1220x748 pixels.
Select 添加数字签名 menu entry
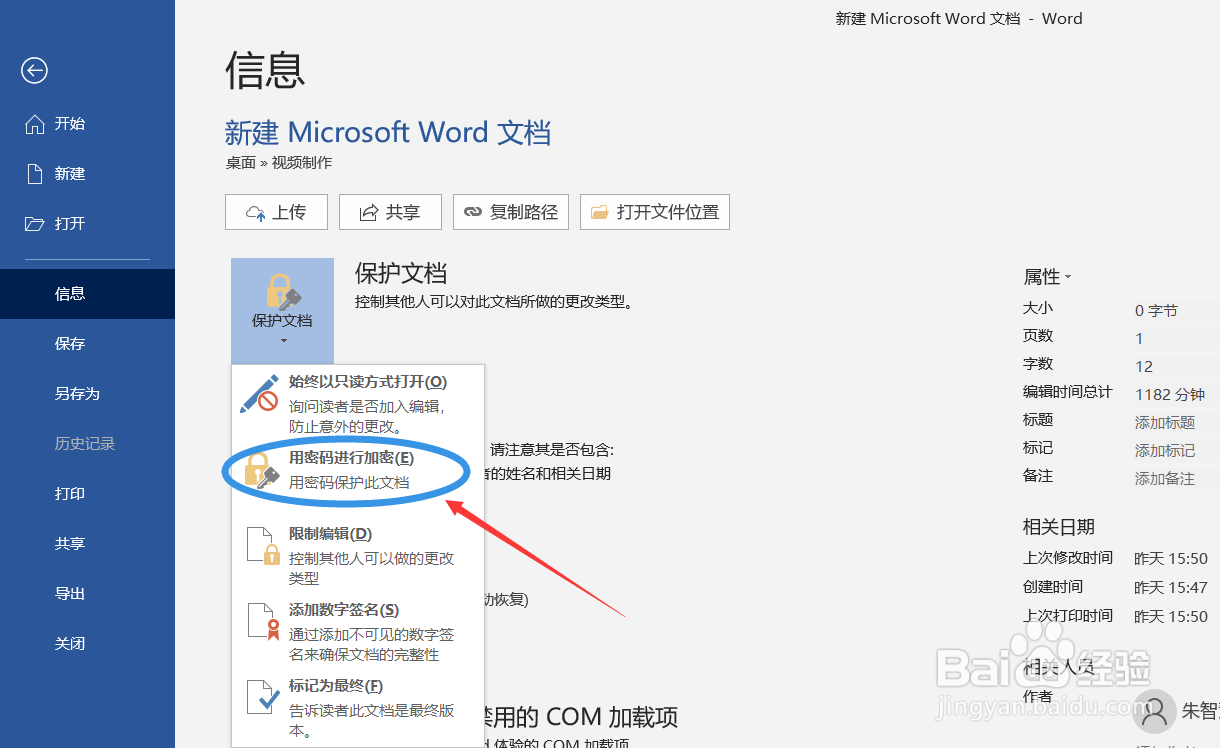(x=358, y=631)
